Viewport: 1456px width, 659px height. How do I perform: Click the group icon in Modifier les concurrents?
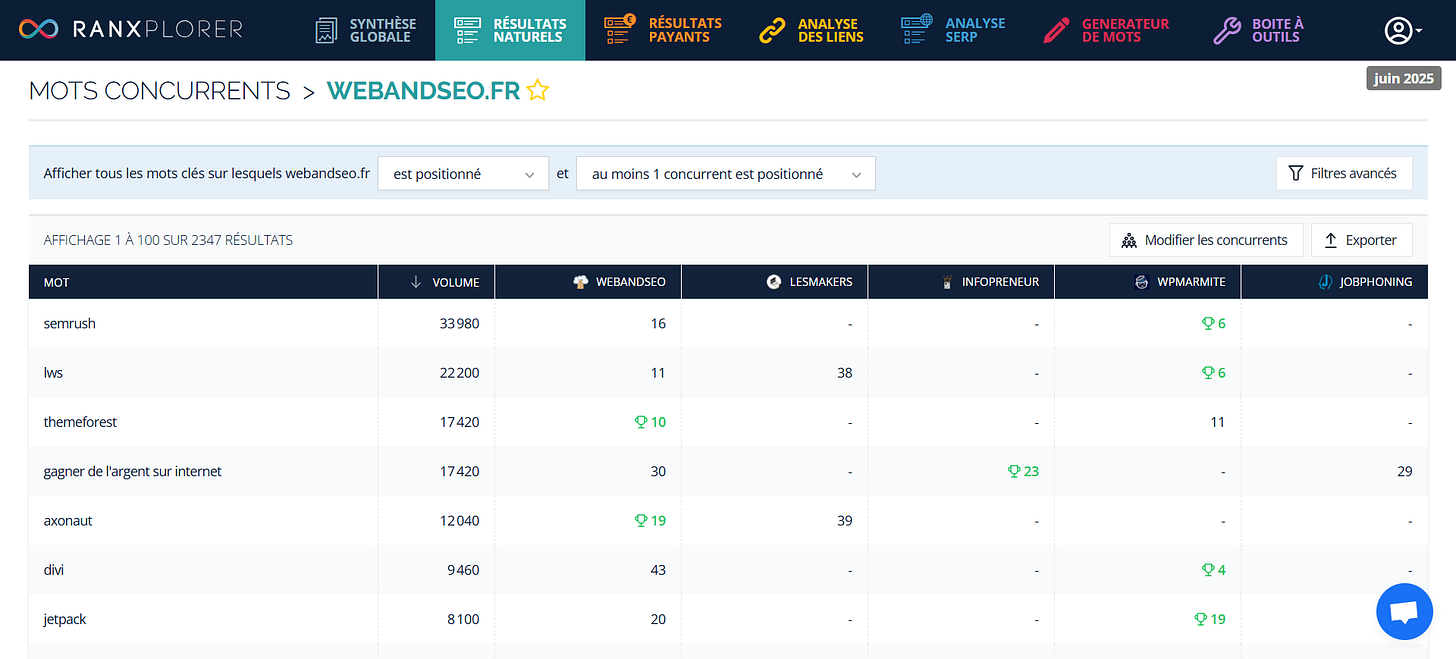click(x=1130, y=239)
